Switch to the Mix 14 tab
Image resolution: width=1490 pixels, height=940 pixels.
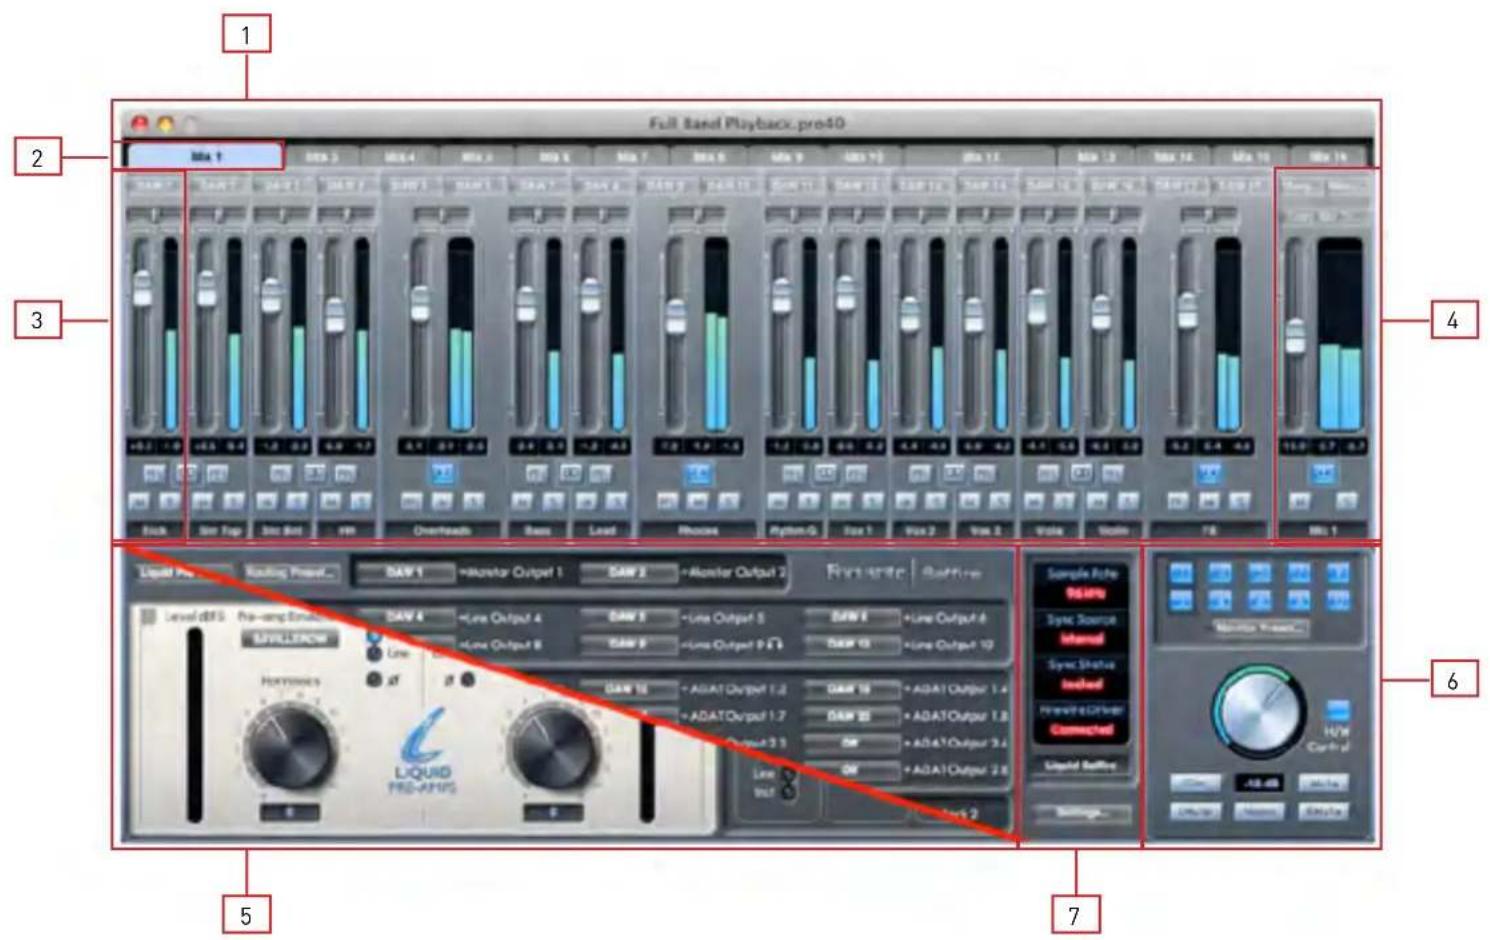1173,156
